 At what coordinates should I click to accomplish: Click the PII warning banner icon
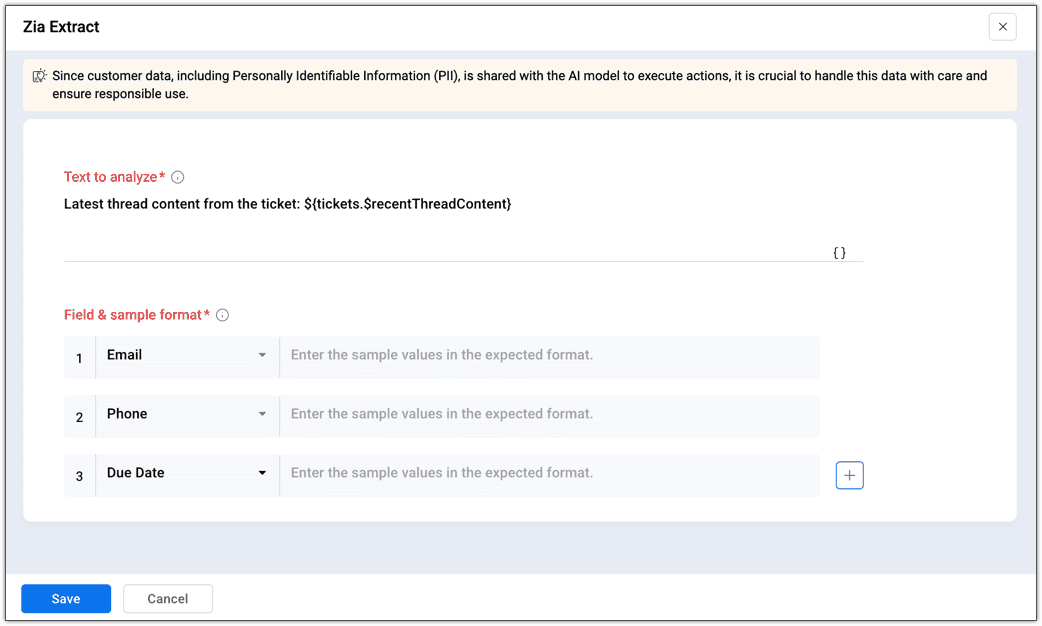pos(40,76)
